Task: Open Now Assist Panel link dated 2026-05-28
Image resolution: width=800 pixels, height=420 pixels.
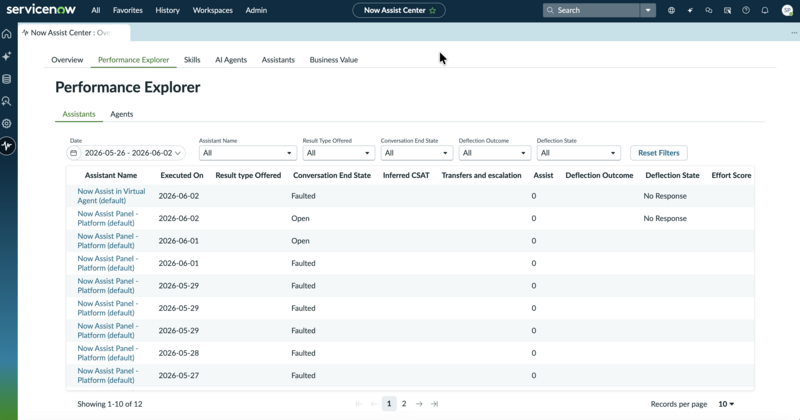Action: pyautogui.click(x=108, y=353)
